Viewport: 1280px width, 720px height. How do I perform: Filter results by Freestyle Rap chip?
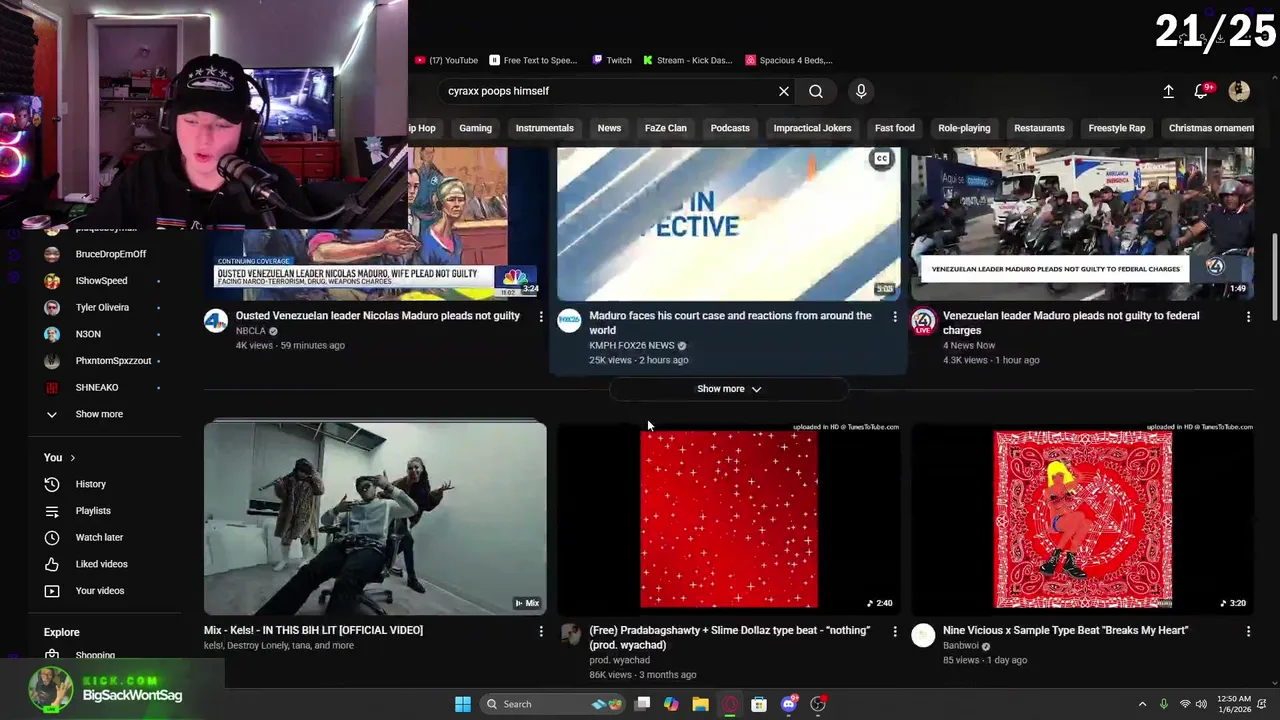coord(1116,128)
